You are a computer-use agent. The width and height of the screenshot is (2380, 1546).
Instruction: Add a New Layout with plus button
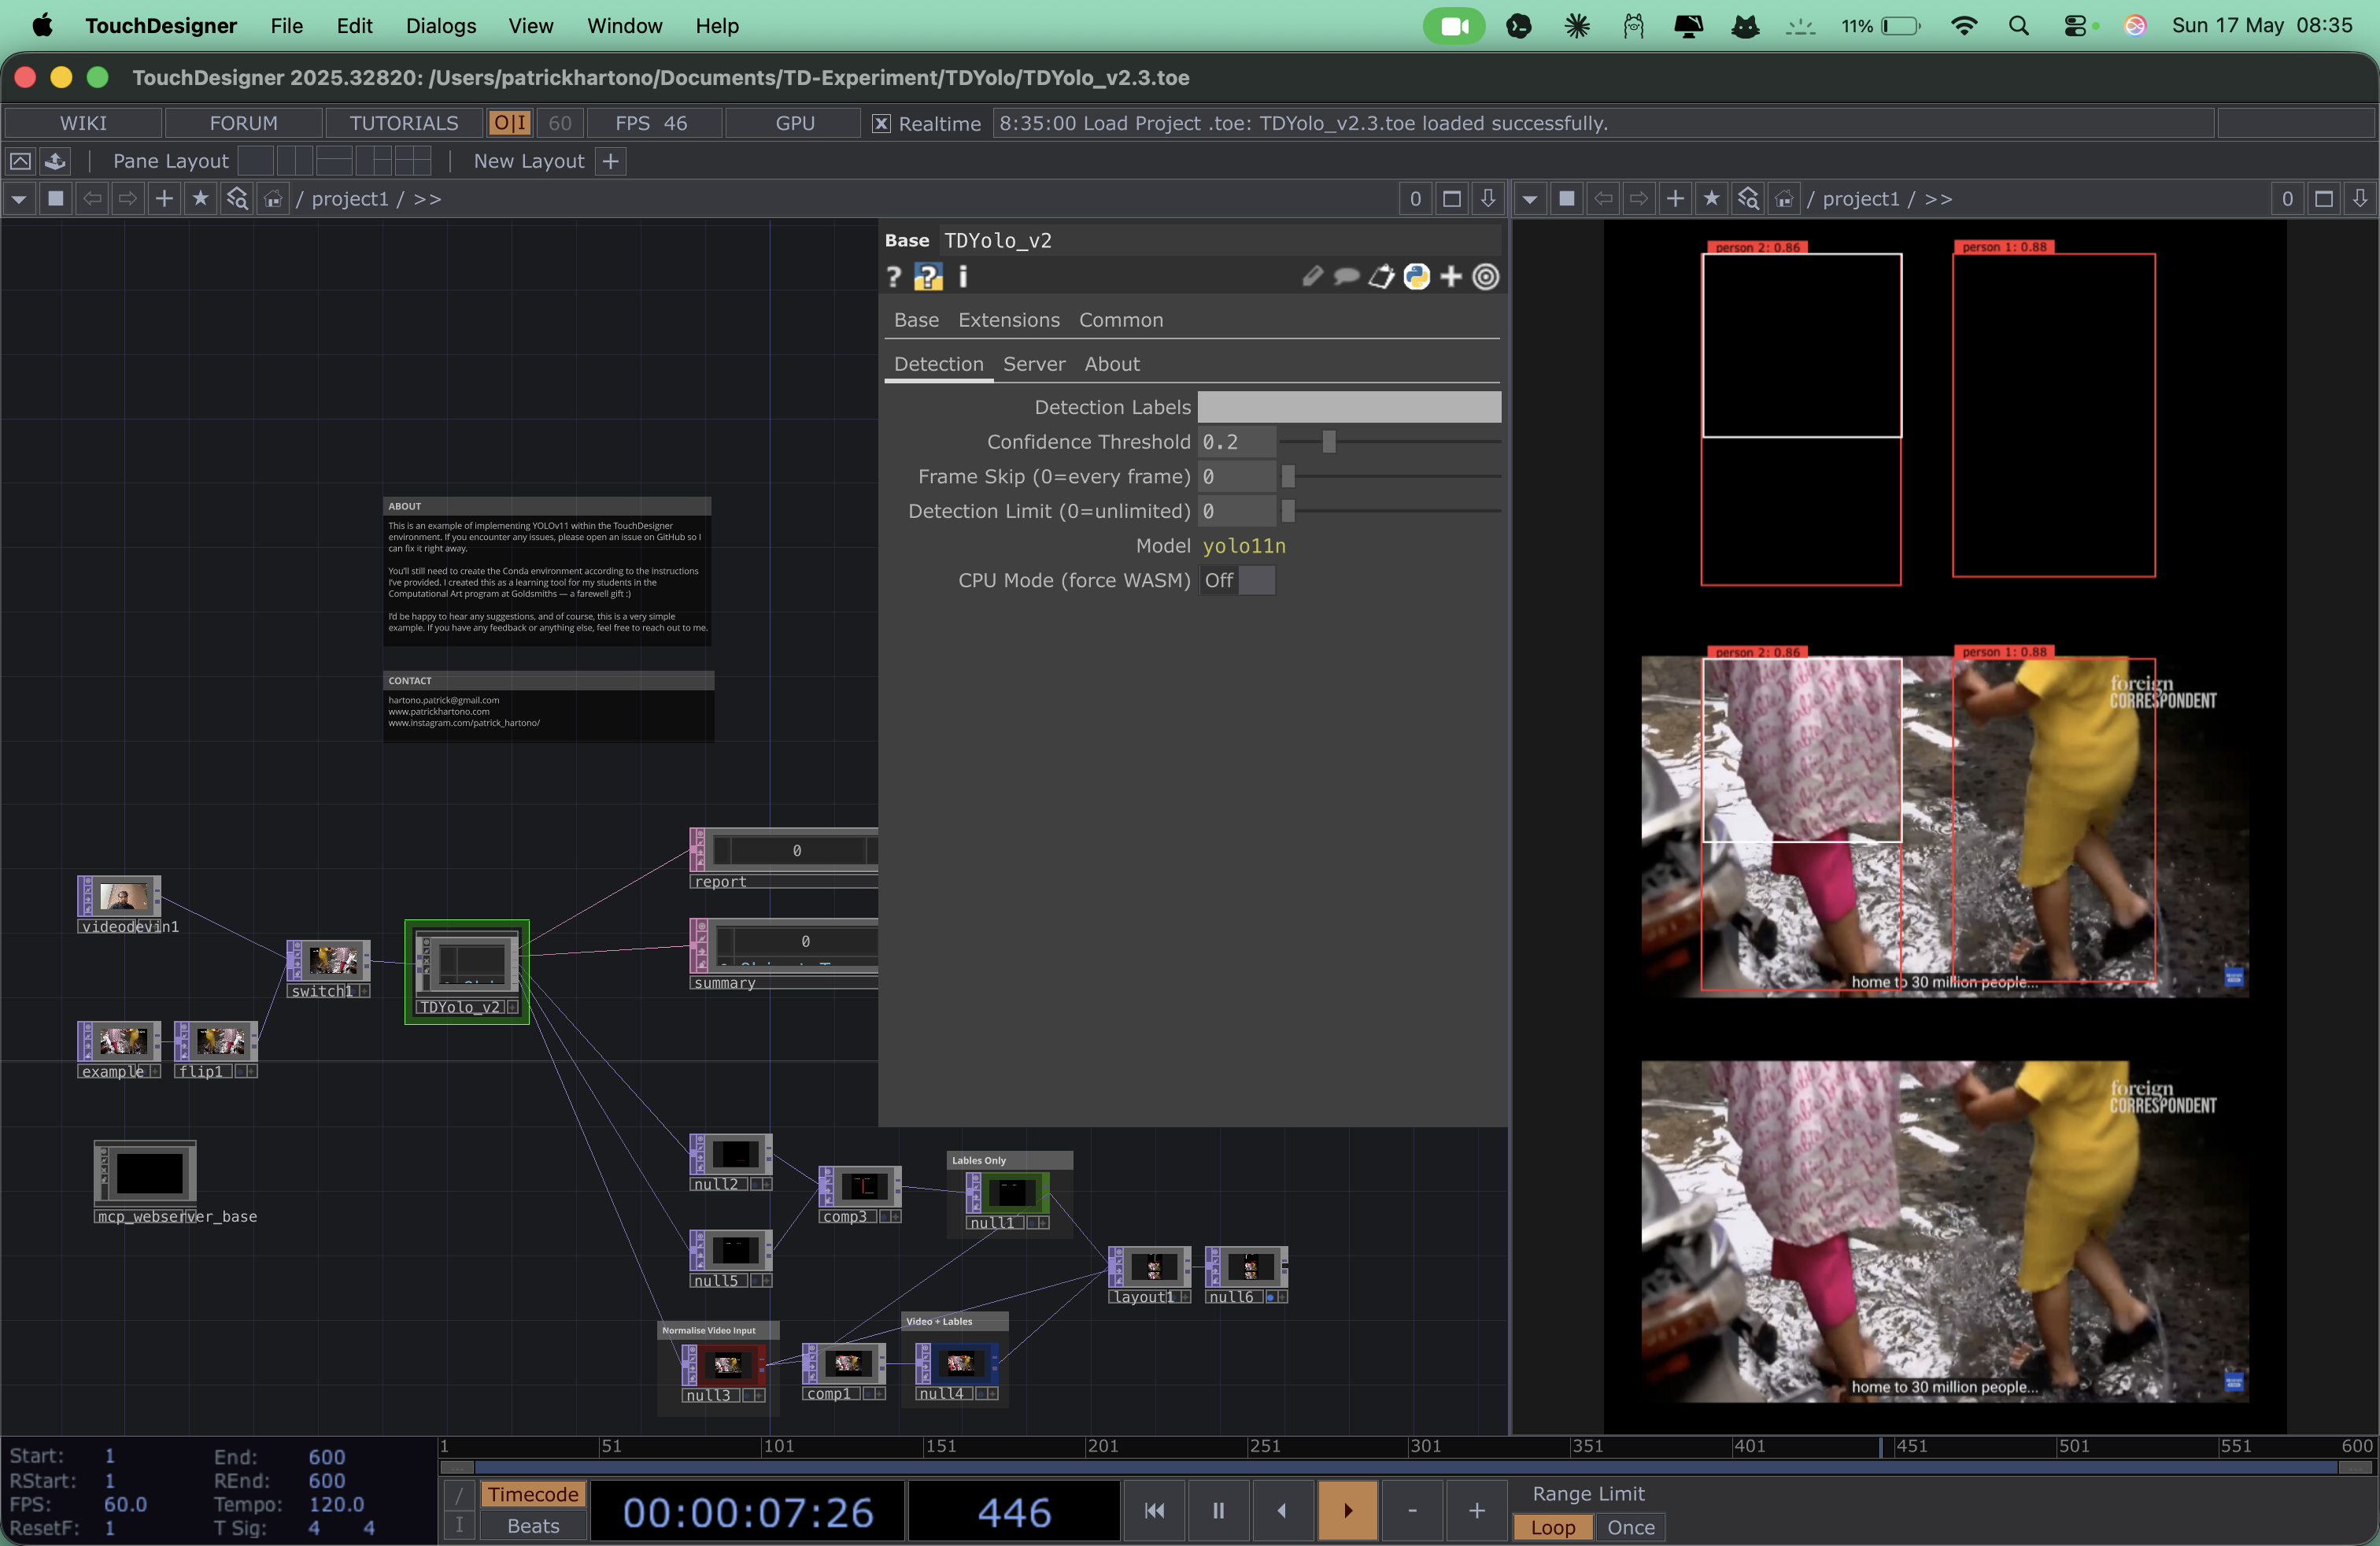(x=610, y=161)
